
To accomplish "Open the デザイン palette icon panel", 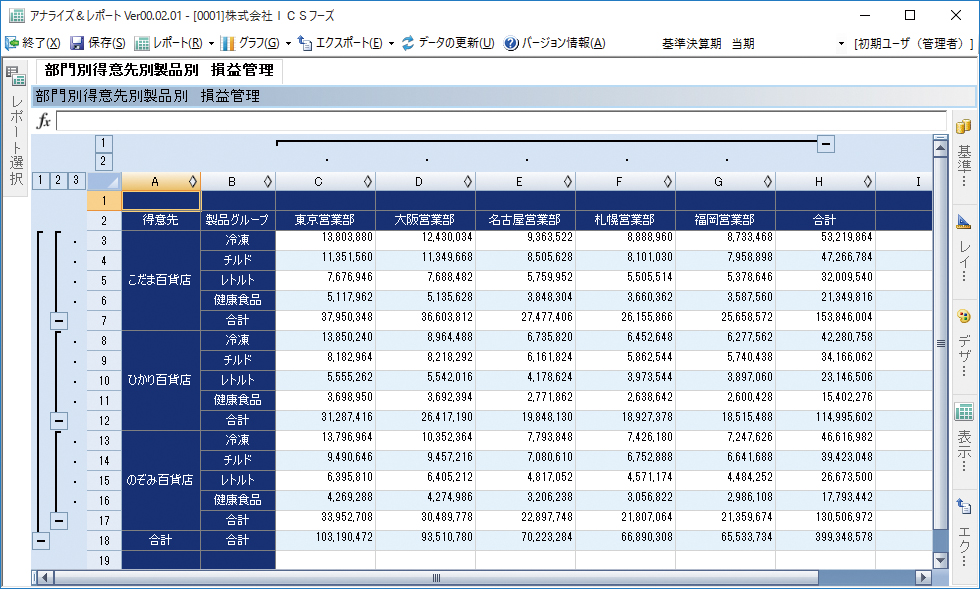I will coord(964,317).
